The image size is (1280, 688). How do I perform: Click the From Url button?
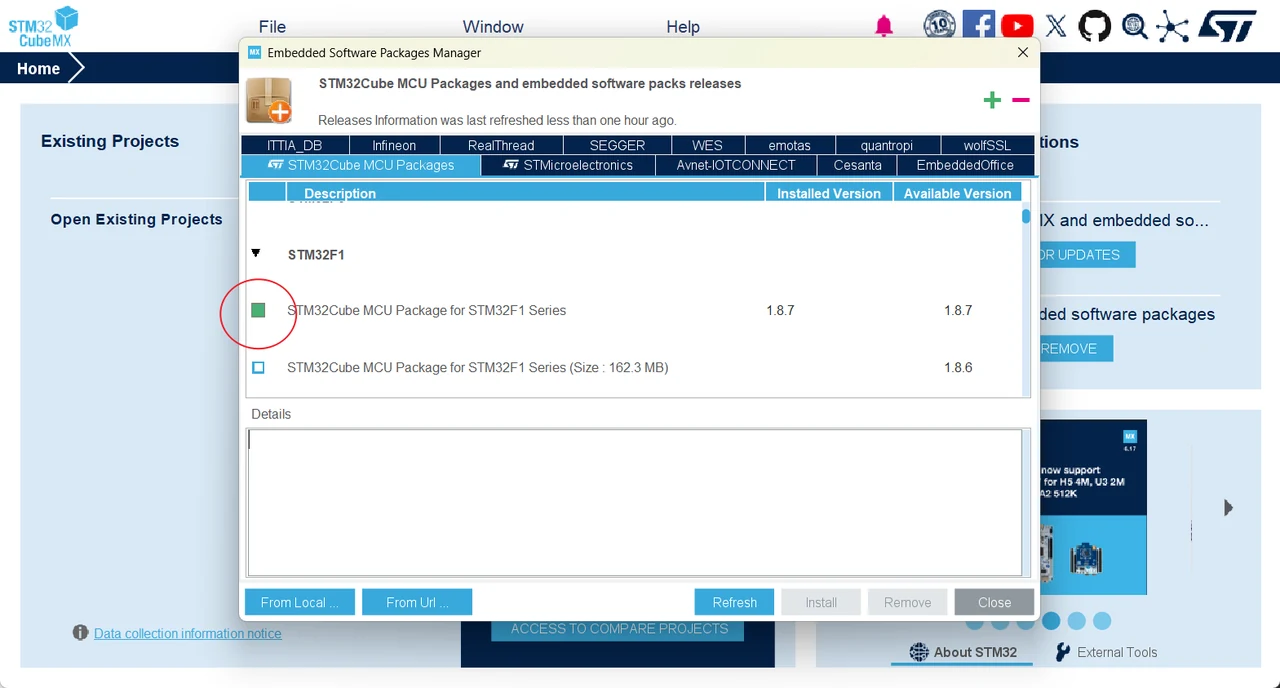tap(417, 602)
